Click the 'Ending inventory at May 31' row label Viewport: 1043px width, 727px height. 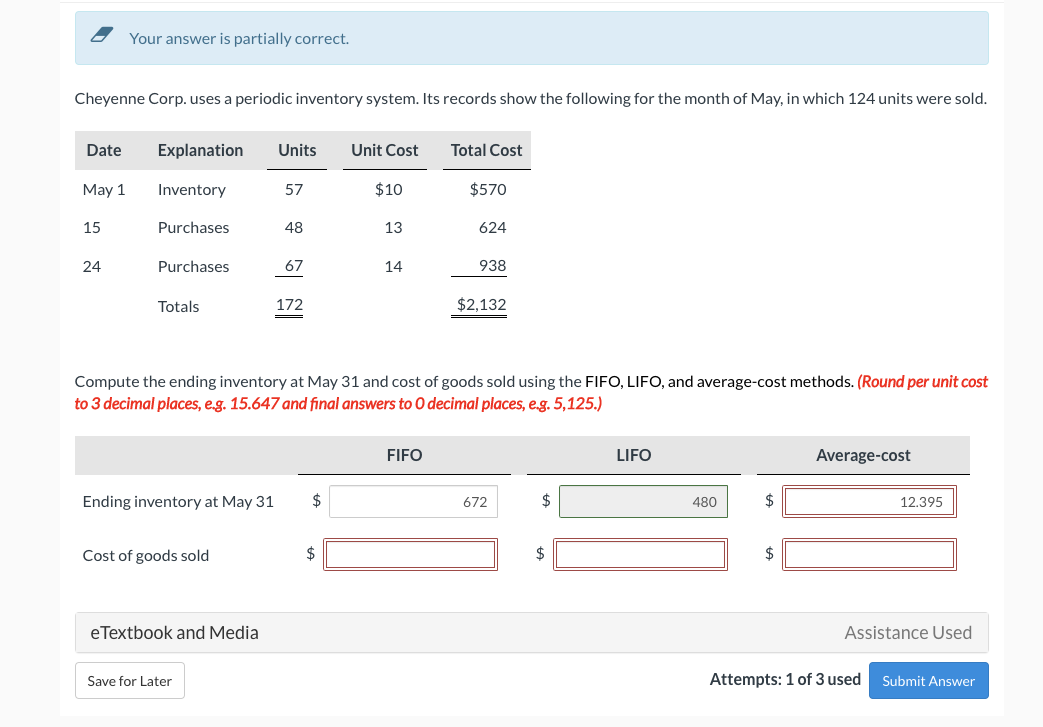[178, 502]
